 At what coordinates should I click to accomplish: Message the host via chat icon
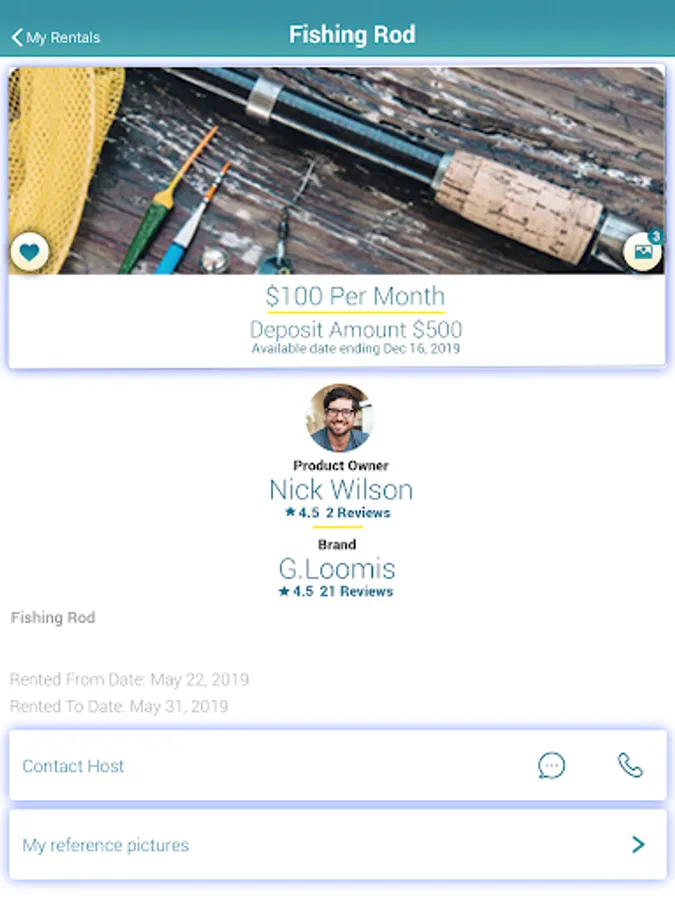tap(552, 765)
